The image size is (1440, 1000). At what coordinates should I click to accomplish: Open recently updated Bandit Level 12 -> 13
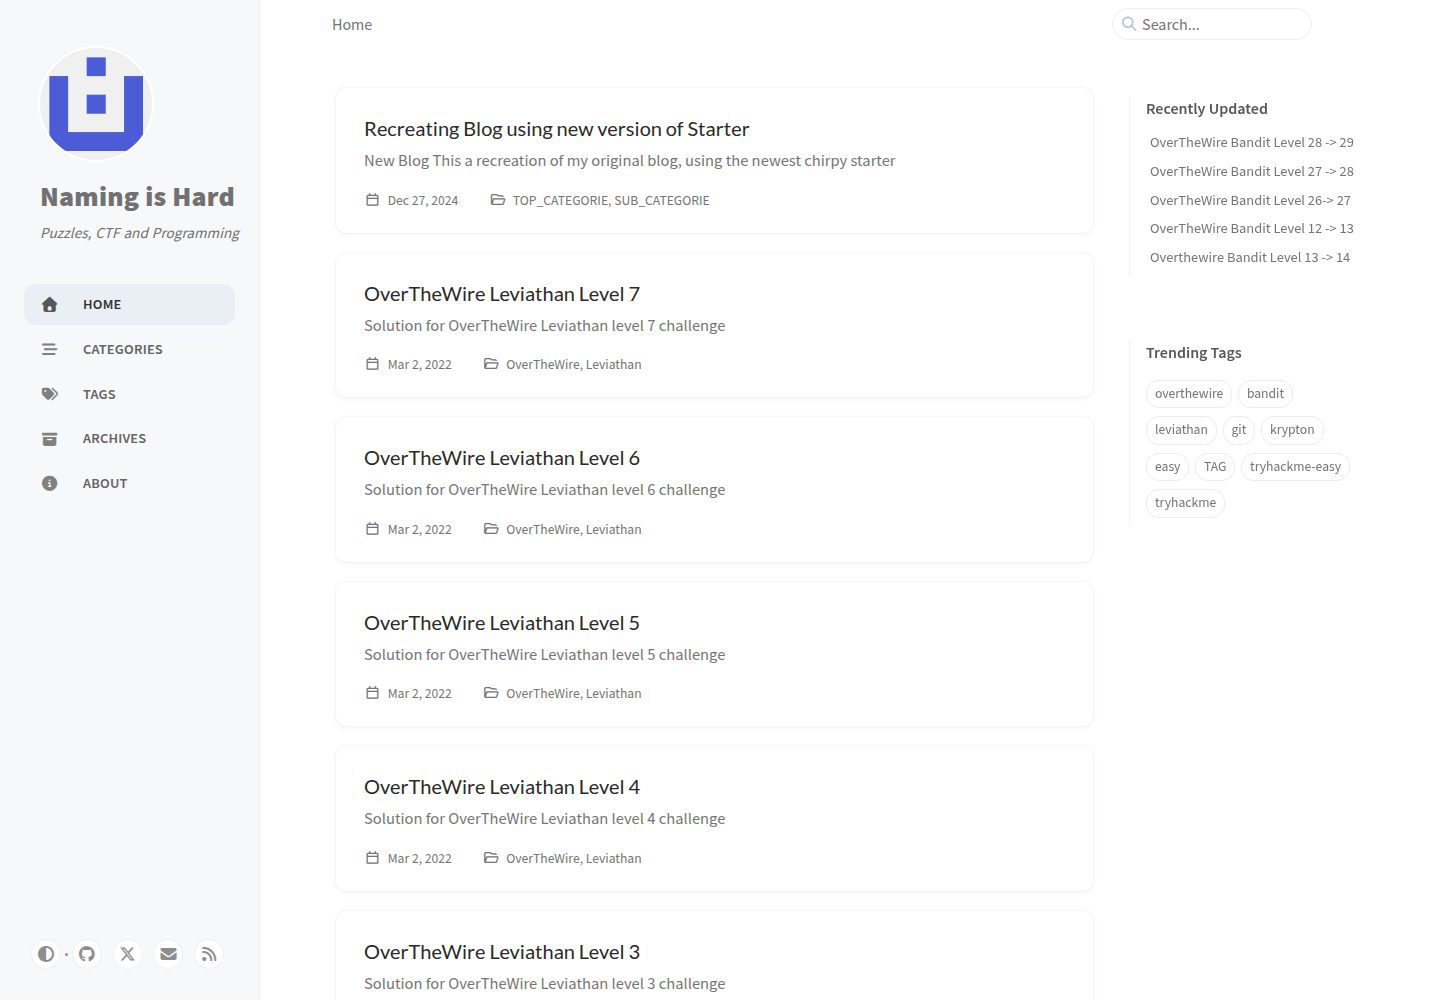pyautogui.click(x=1251, y=229)
